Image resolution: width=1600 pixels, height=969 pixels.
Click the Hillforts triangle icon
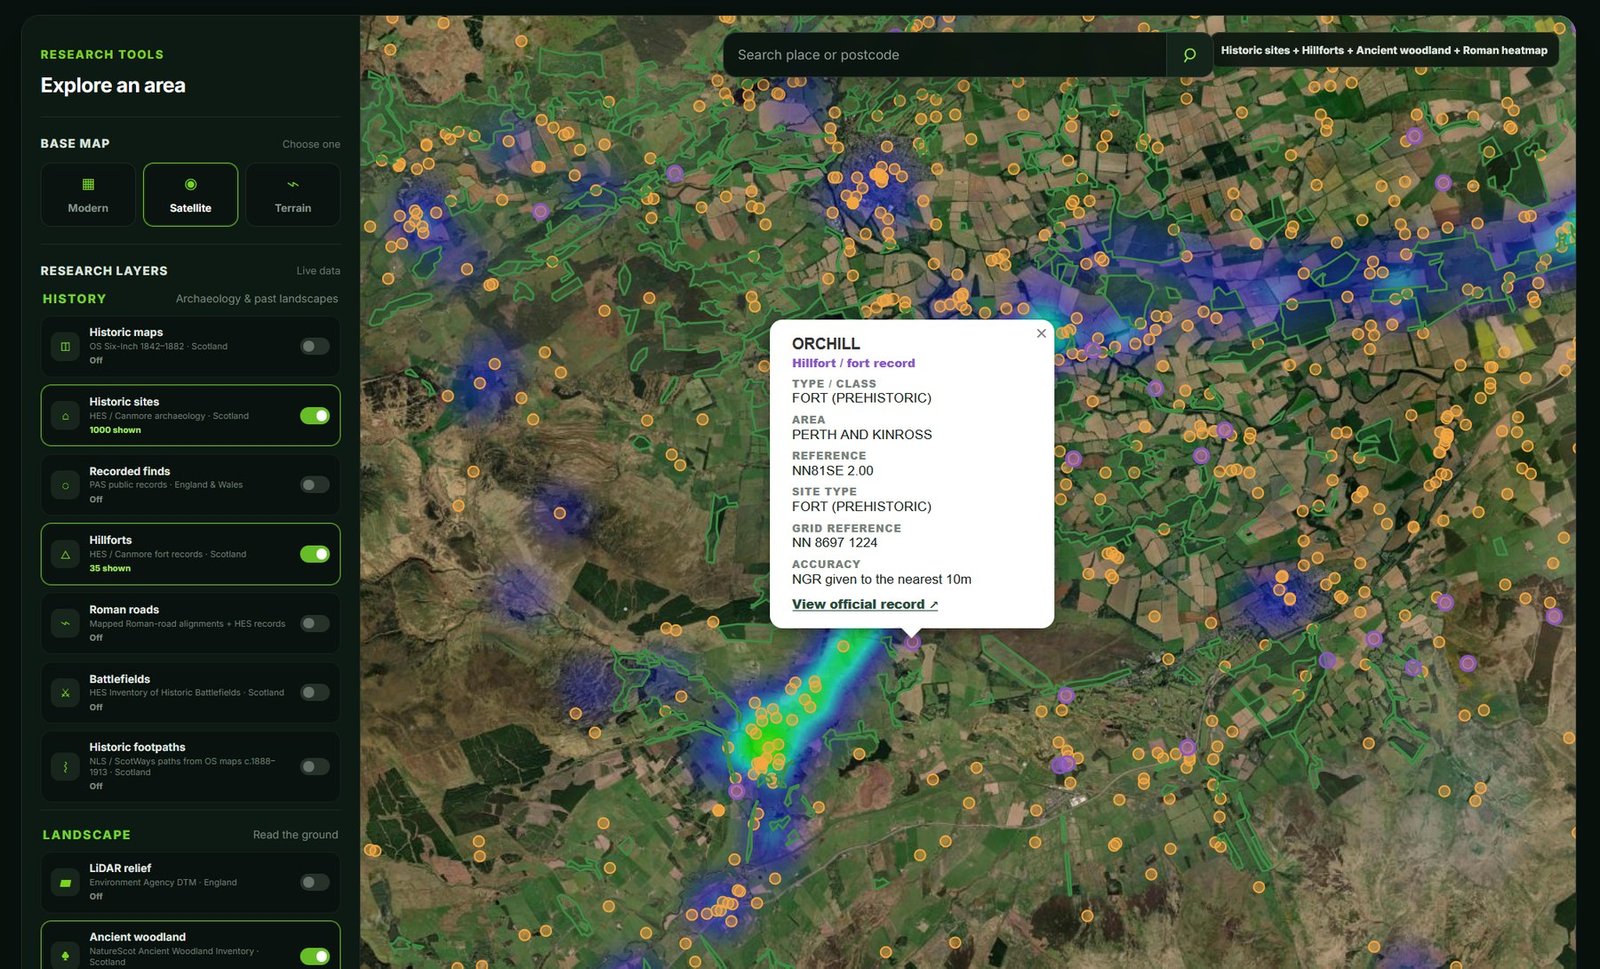point(66,554)
